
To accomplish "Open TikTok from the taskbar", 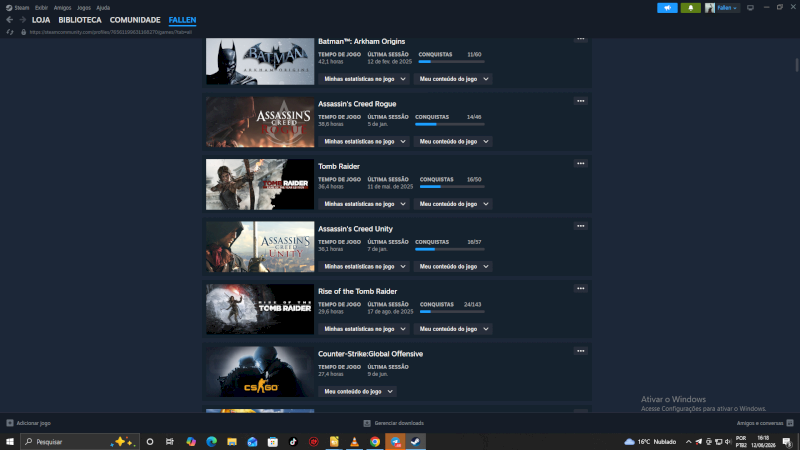I will [293, 442].
